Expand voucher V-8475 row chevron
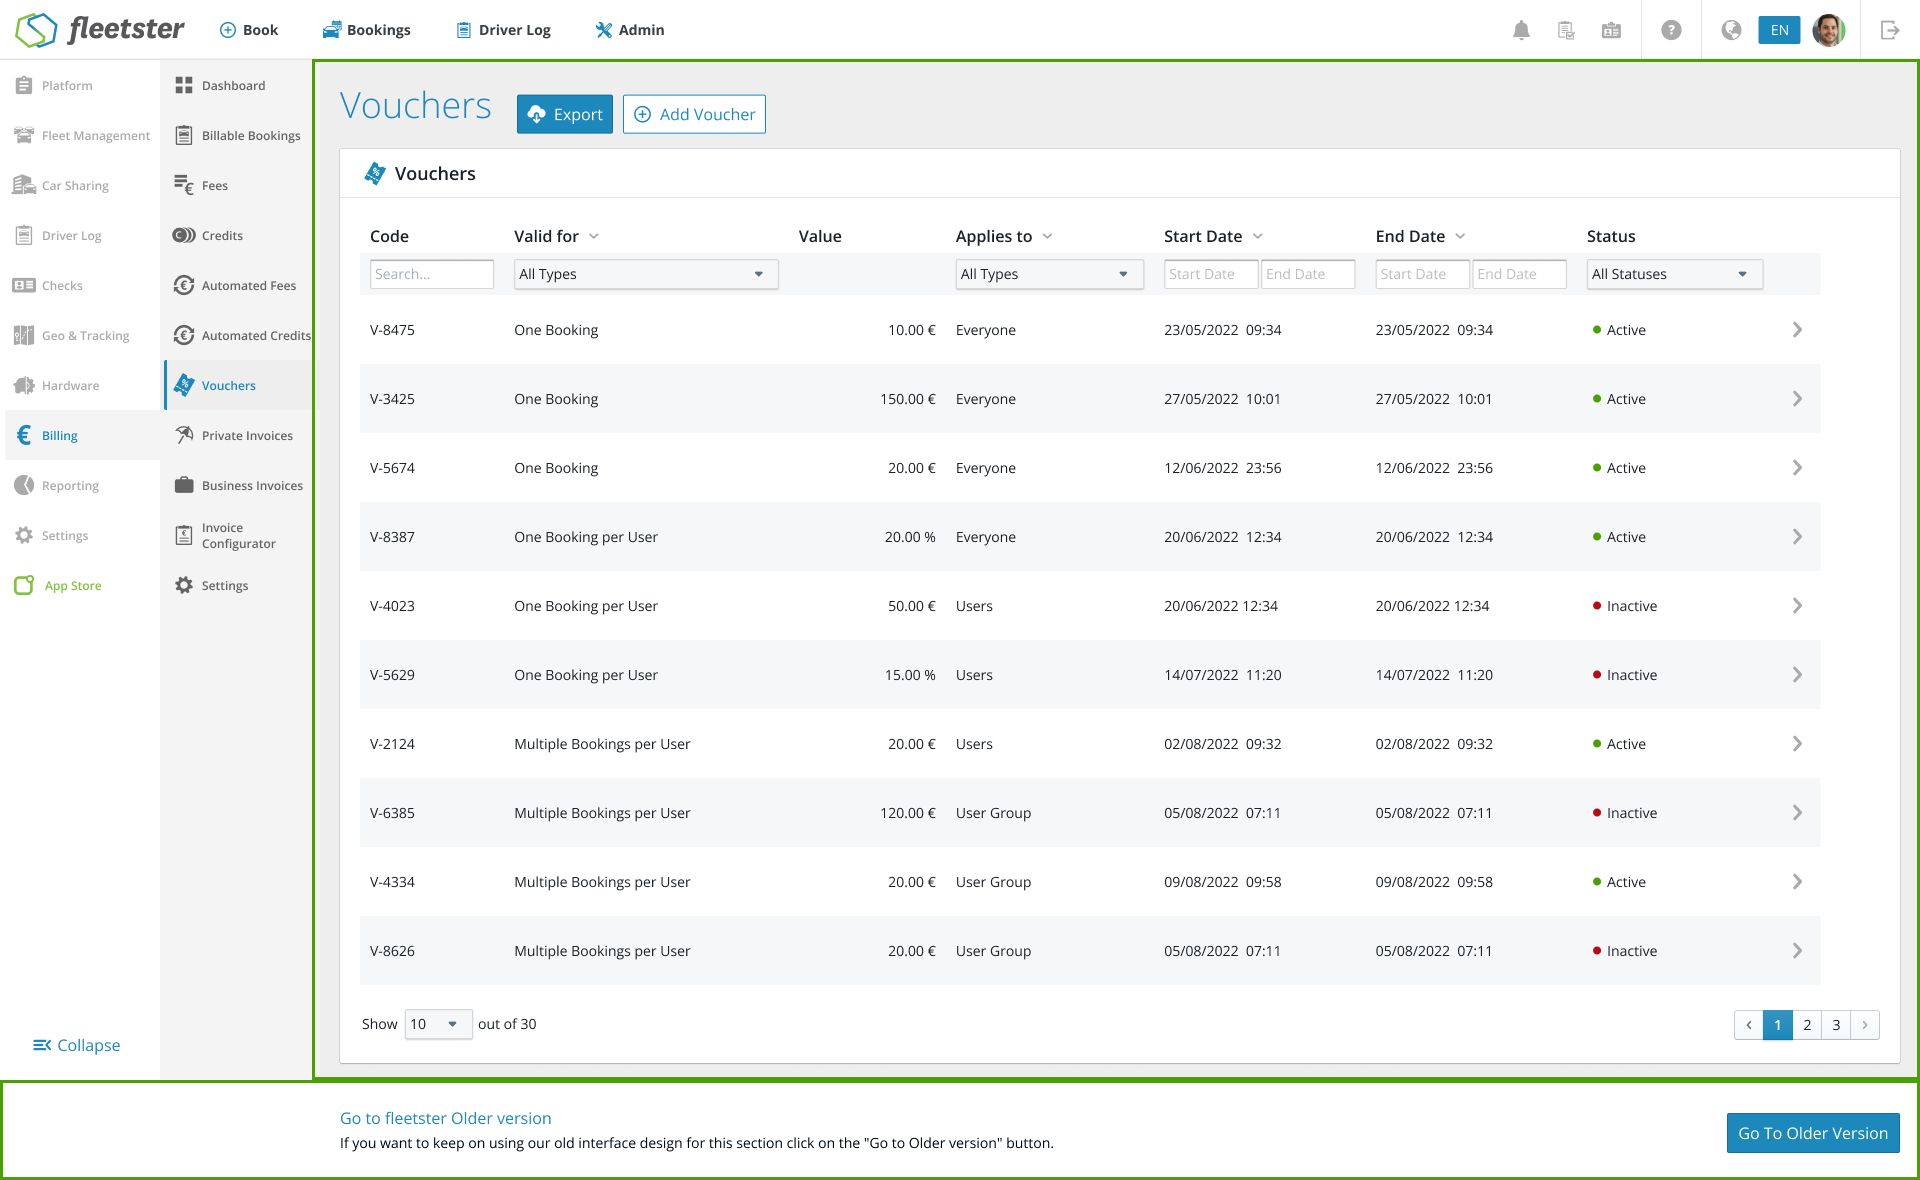The width and height of the screenshot is (1920, 1180). 1797,330
